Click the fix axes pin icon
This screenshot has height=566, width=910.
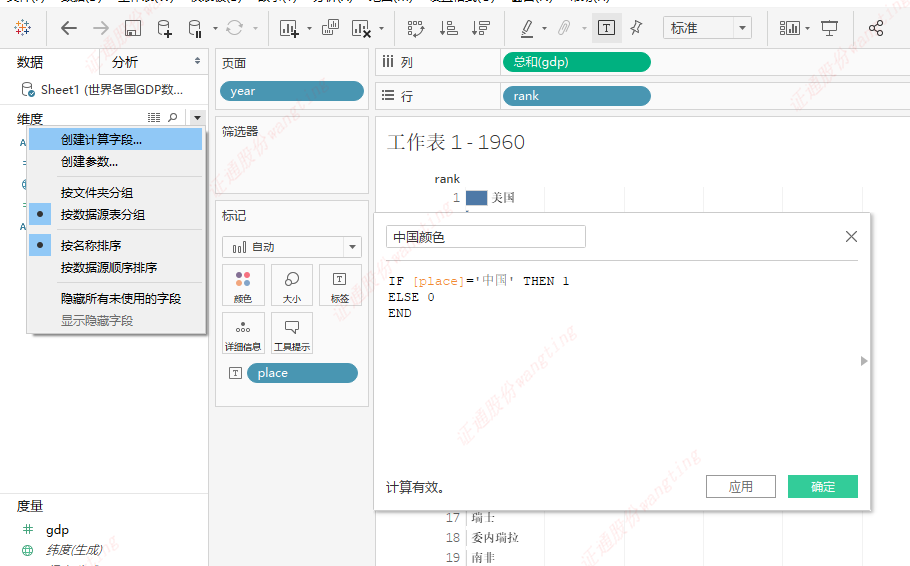pyautogui.click(x=637, y=27)
